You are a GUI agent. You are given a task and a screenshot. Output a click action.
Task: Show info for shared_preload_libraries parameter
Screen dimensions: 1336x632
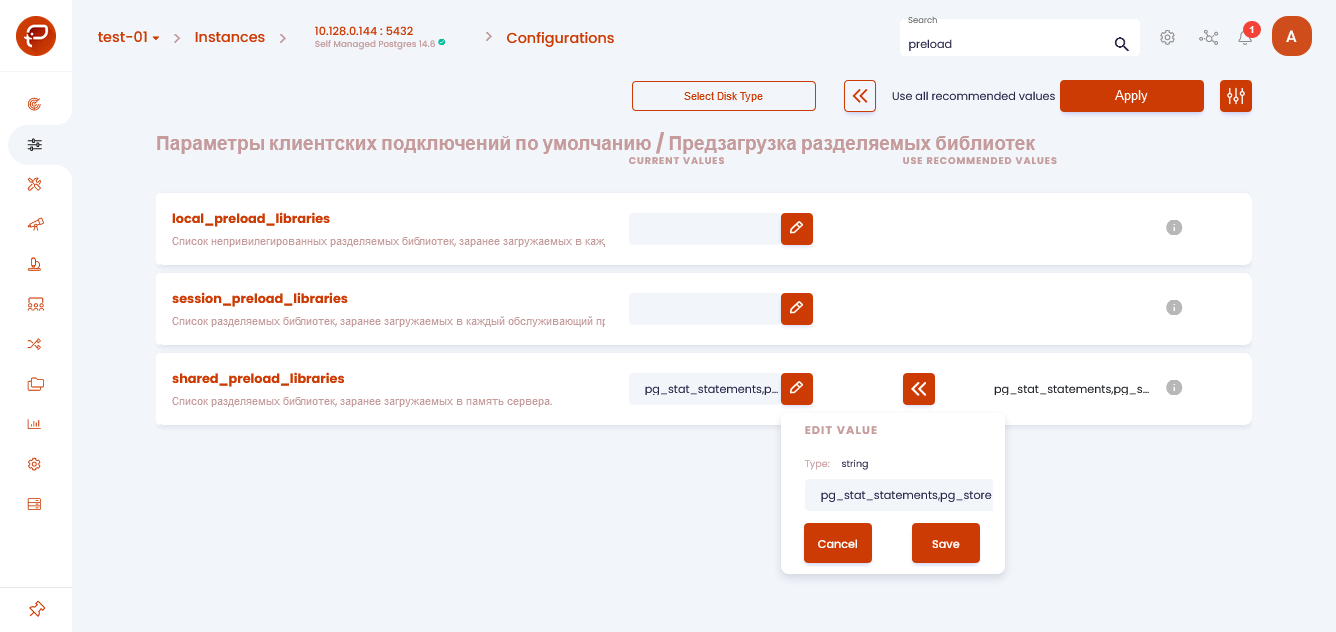(x=1175, y=388)
